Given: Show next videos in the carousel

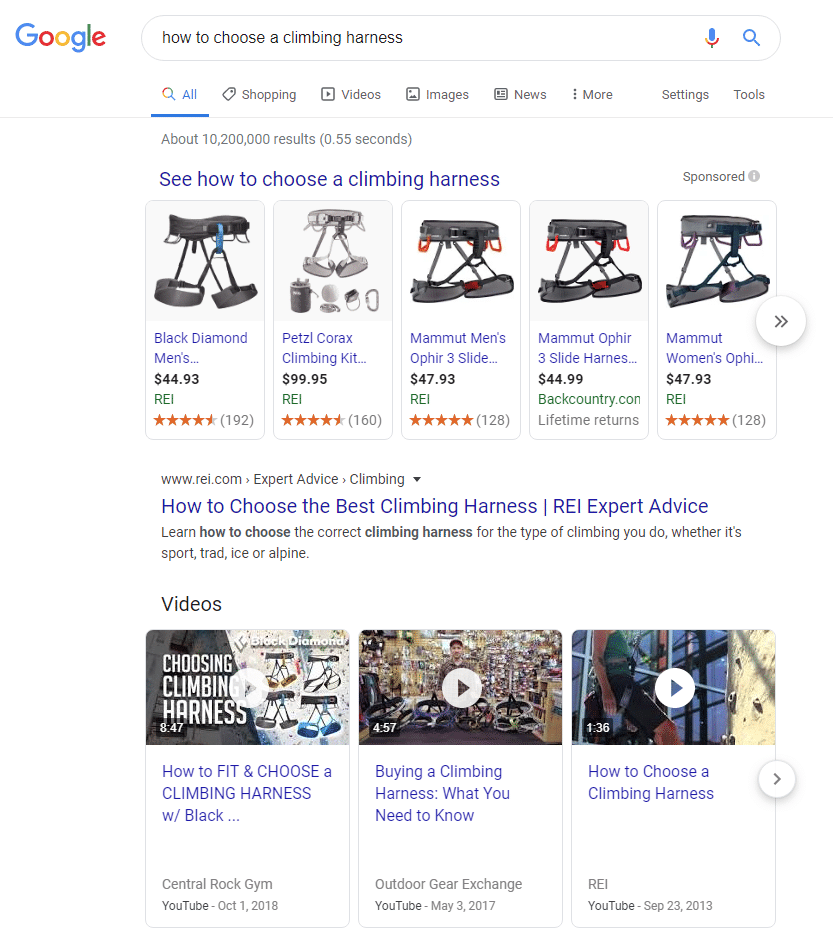Looking at the screenshot, I should click(777, 779).
